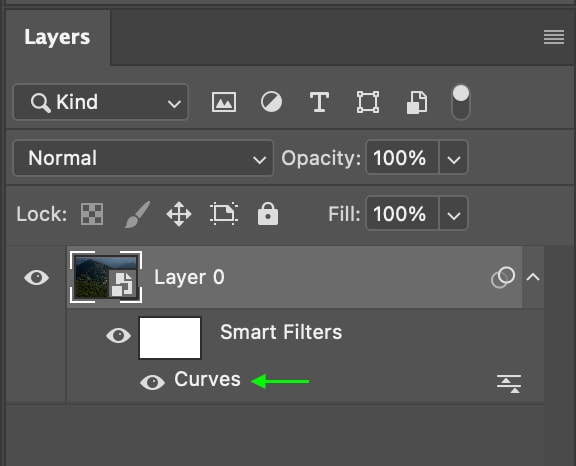Hide Layer 0 visibility eye
Image resolution: width=576 pixels, height=466 pixels.
tap(36, 278)
